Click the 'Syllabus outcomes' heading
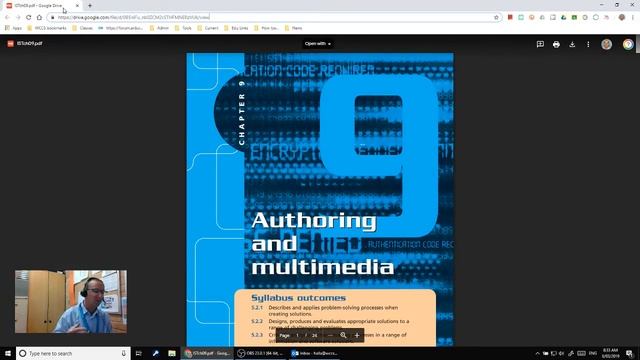This screenshot has height=360, width=640. 298,298
